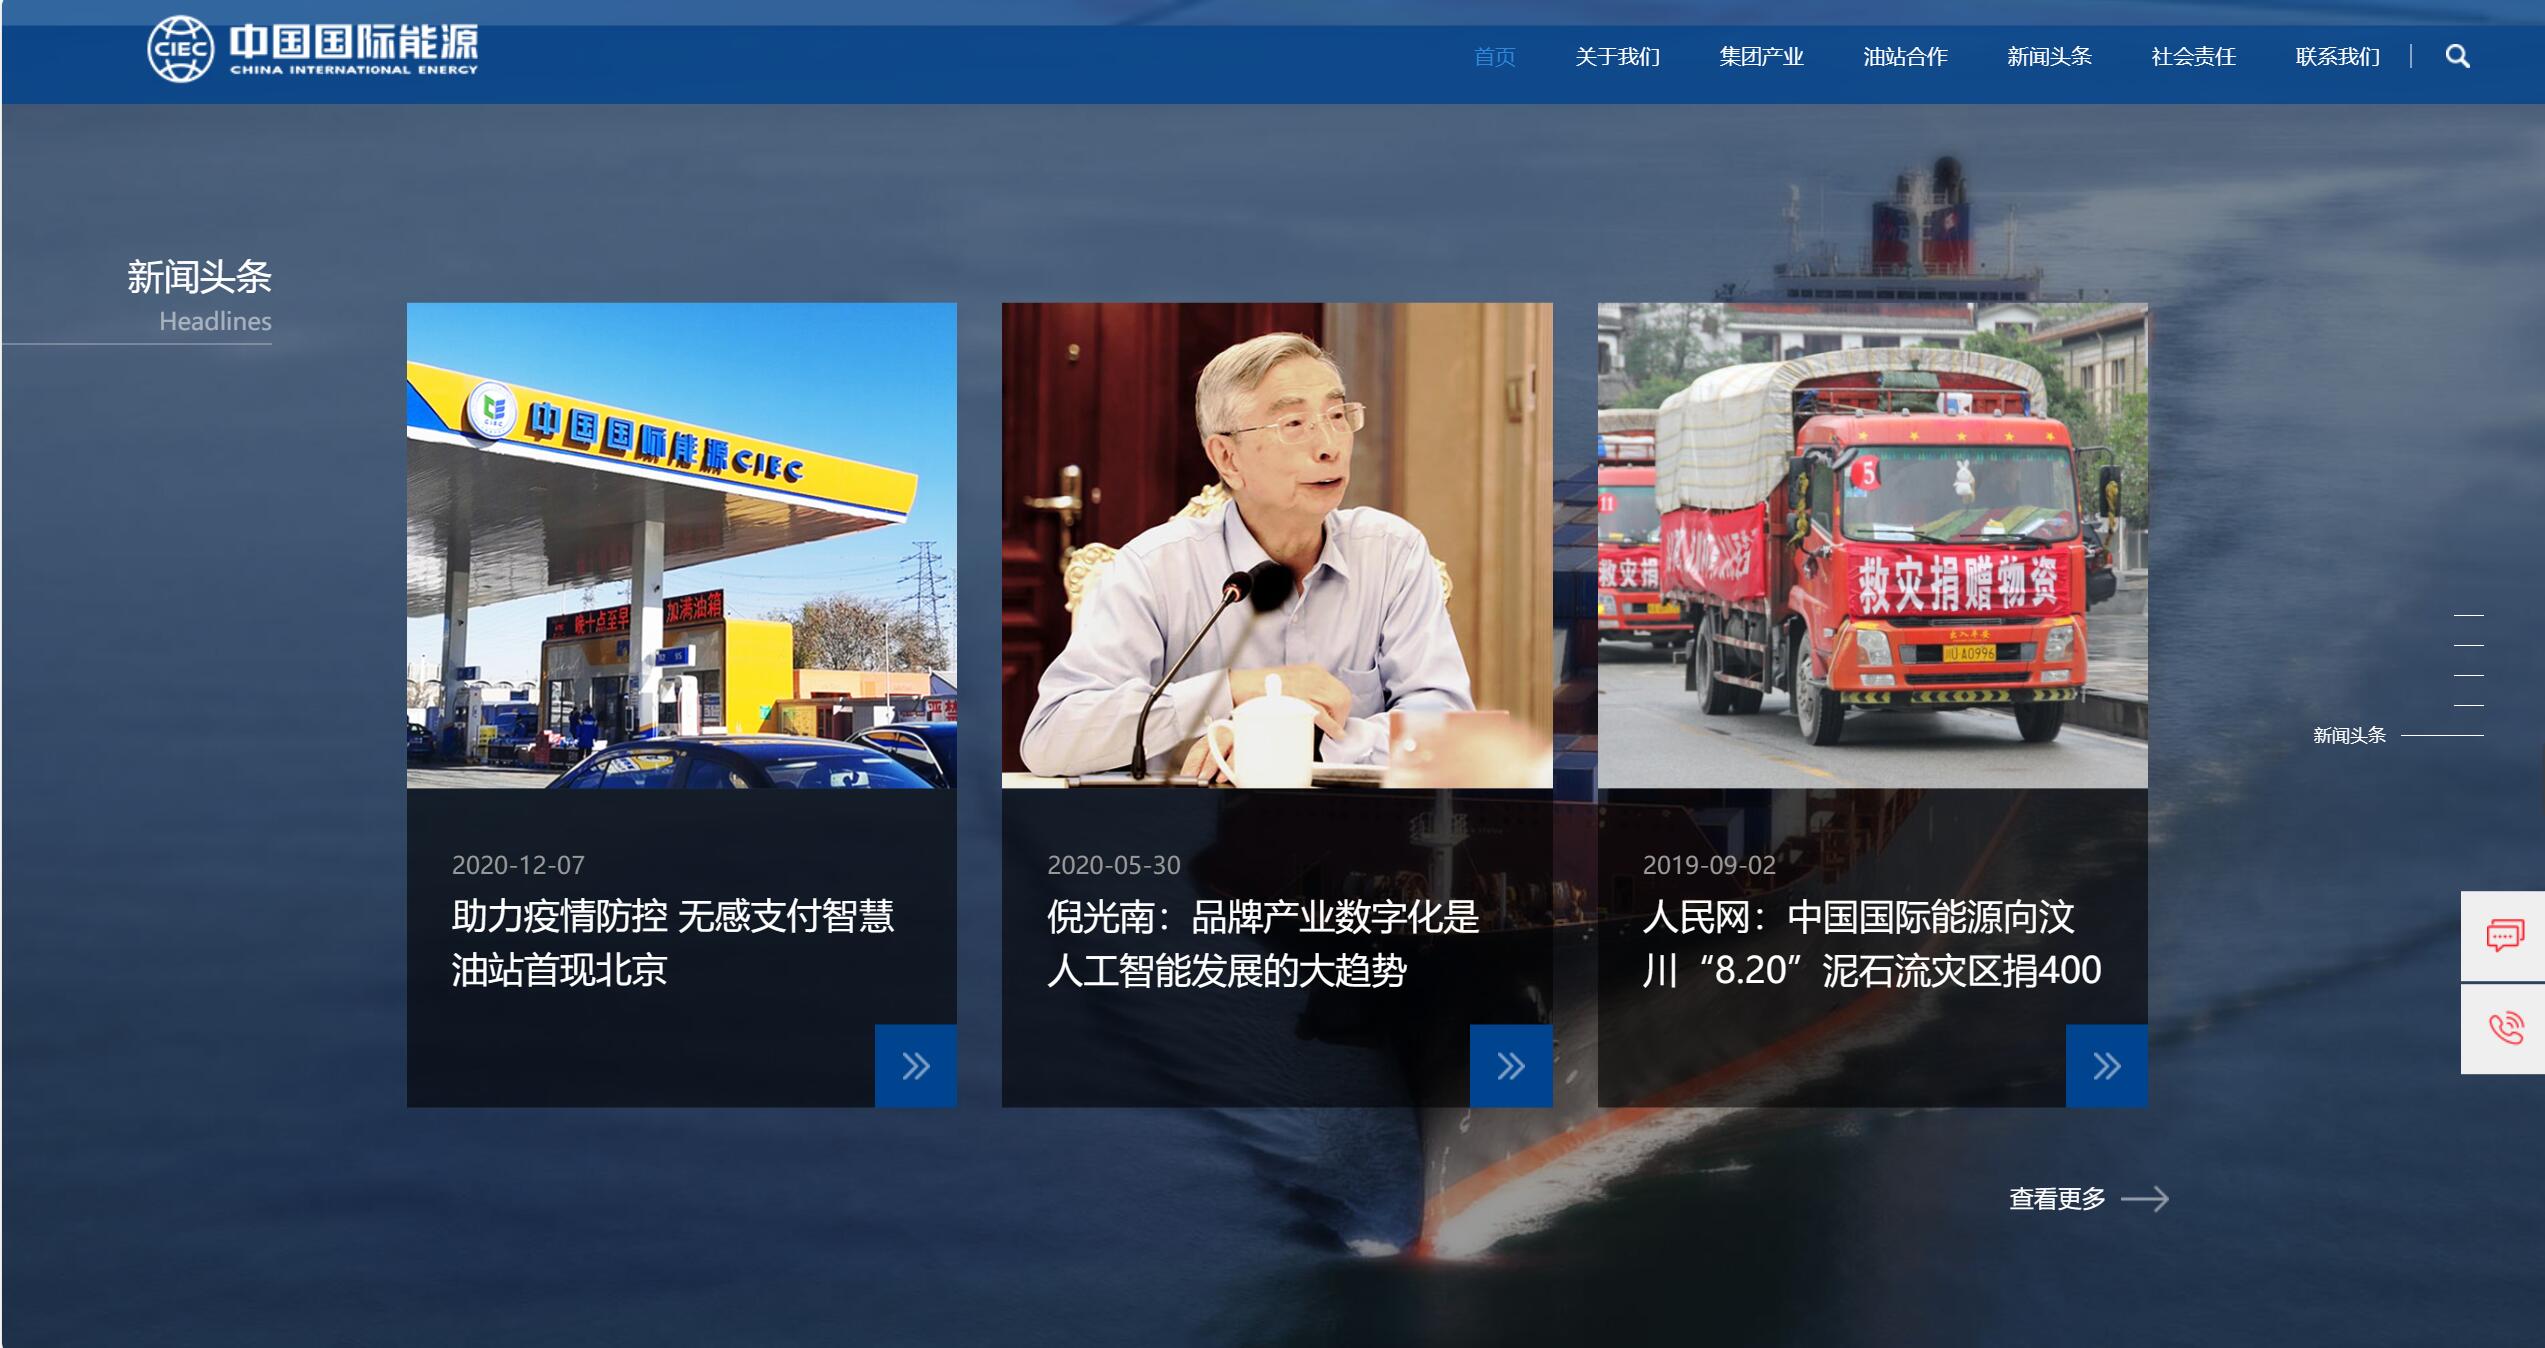Viewport: 2545px width, 1348px height.
Task: Open 关于我们 menu item
Action: point(1617,57)
